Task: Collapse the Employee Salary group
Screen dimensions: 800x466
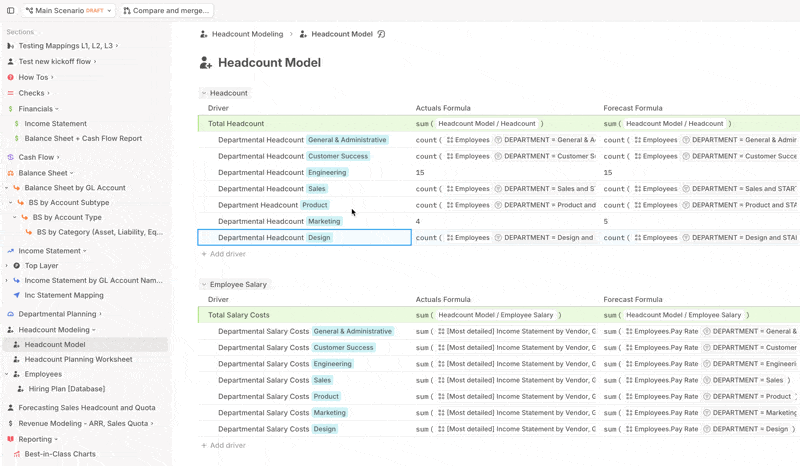Action: (204, 285)
